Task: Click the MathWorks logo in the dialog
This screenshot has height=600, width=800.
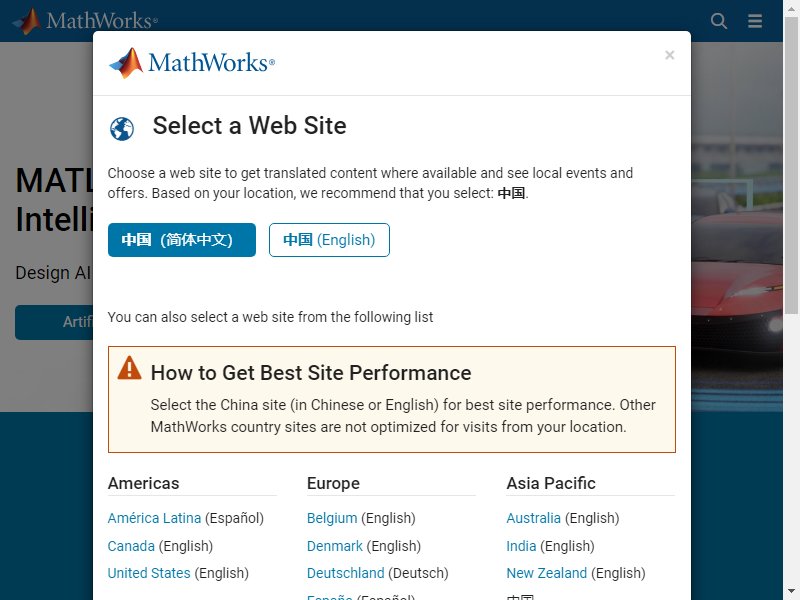Action: point(192,63)
